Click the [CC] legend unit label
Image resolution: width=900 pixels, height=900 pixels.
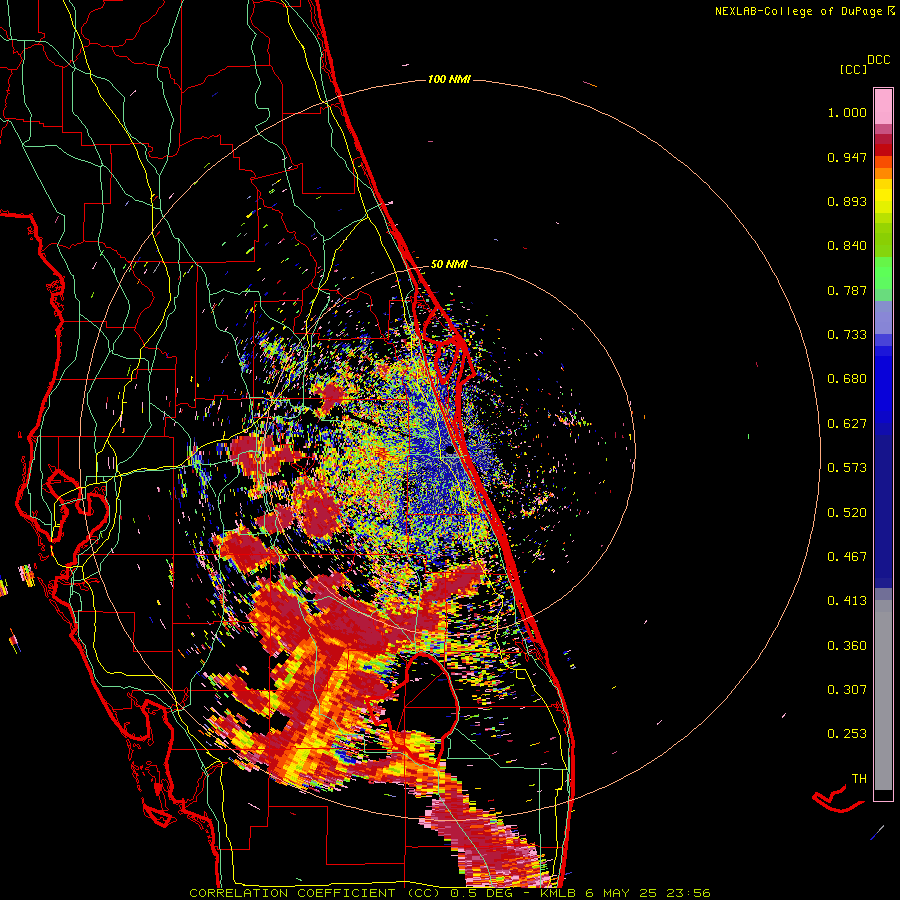coord(853,69)
